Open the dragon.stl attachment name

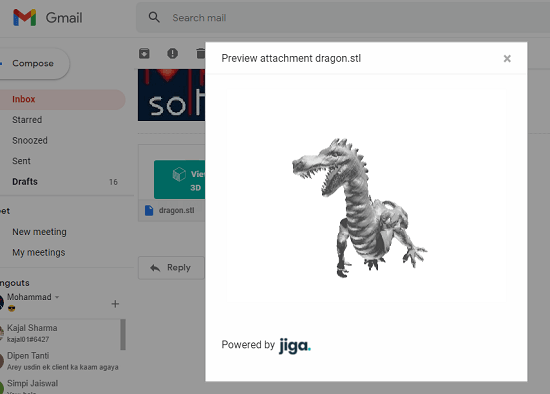tap(176, 211)
